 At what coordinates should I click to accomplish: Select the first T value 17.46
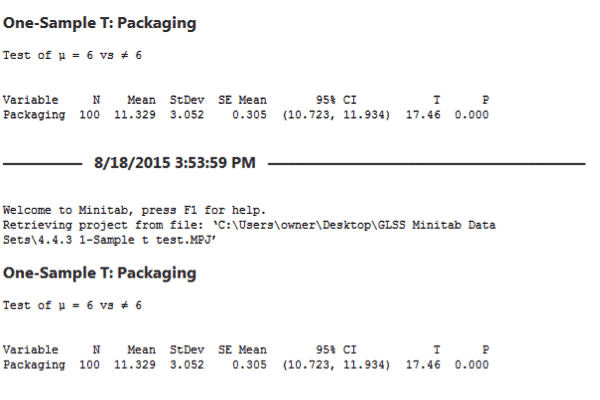pyautogui.click(x=423, y=115)
